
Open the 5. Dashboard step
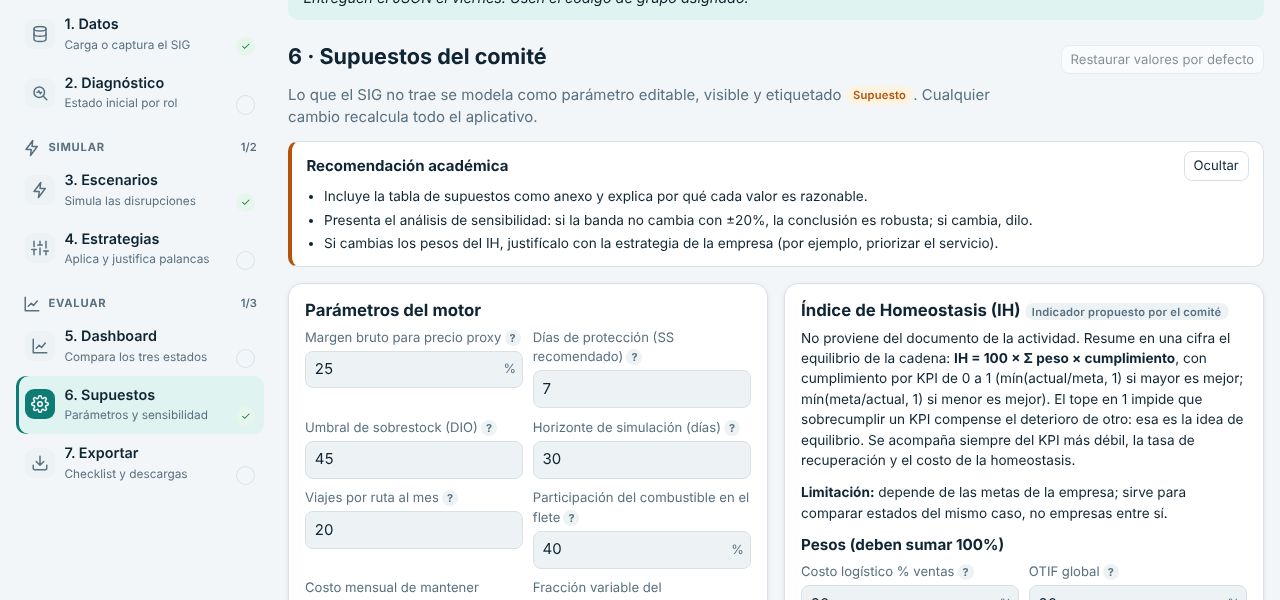tap(140, 346)
